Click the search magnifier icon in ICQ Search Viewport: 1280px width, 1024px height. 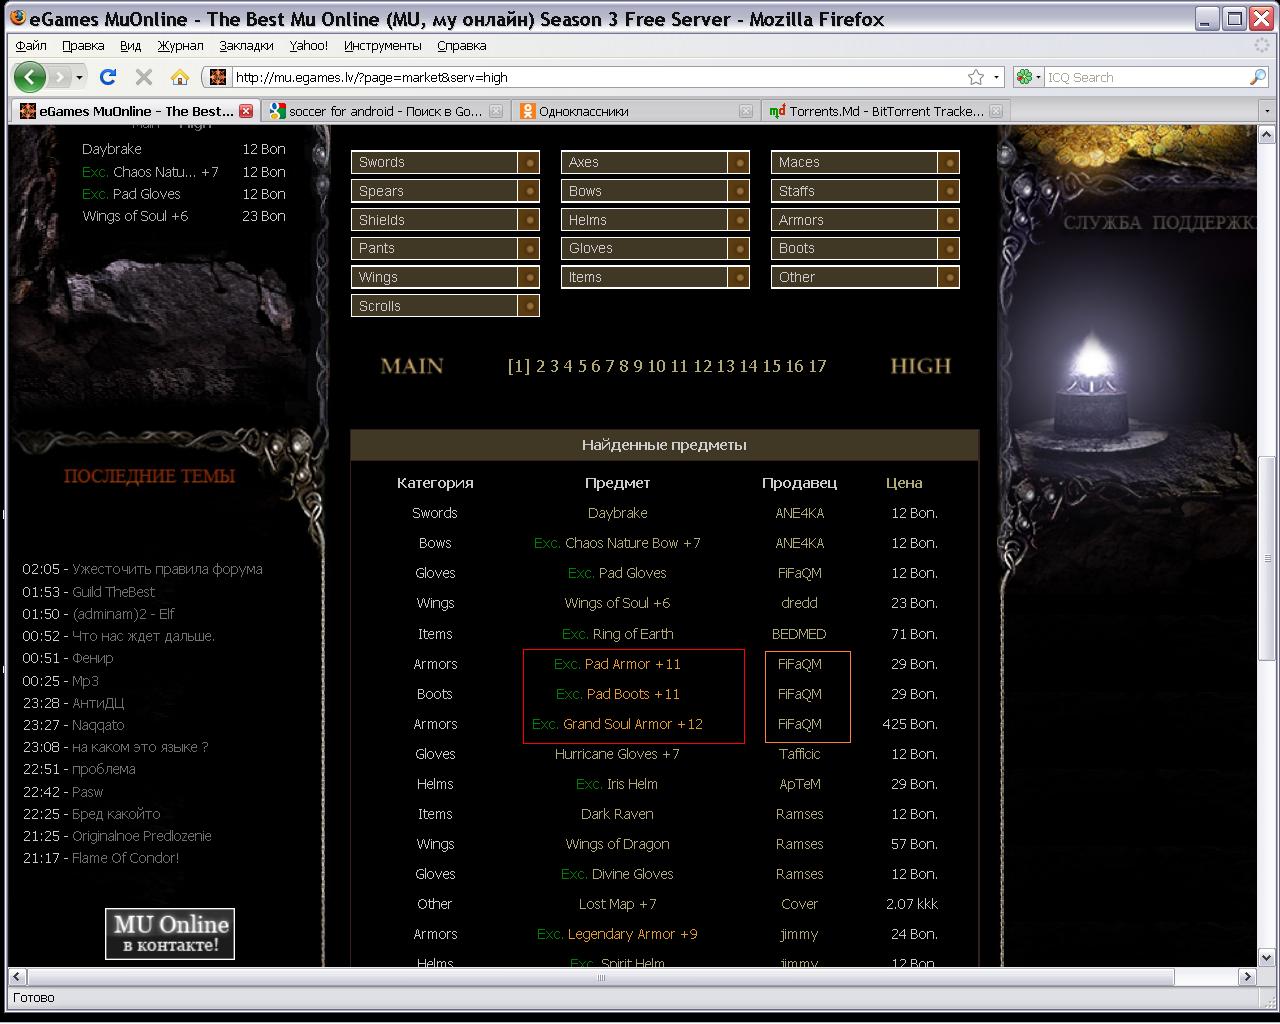click(1257, 77)
